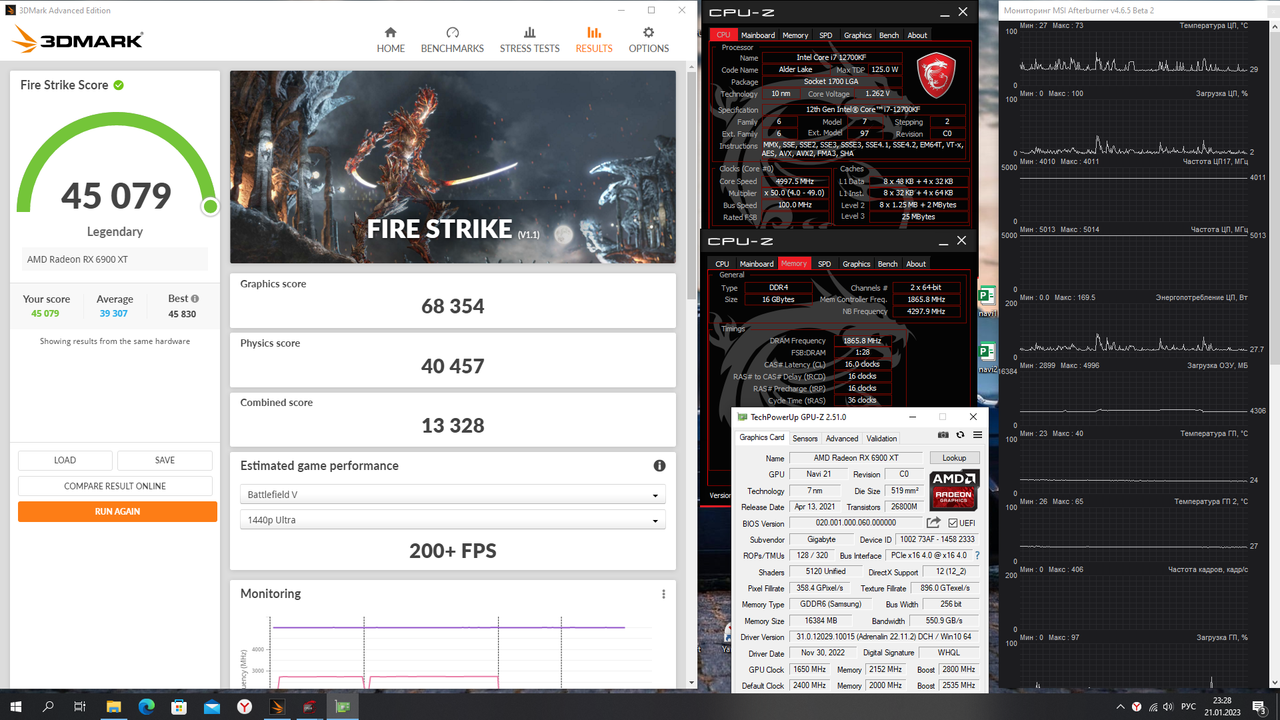This screenshot has width=1280, height=720.
Task: Refresh GPU-Z data with refresh icon
Action: [x=960, y=435]
